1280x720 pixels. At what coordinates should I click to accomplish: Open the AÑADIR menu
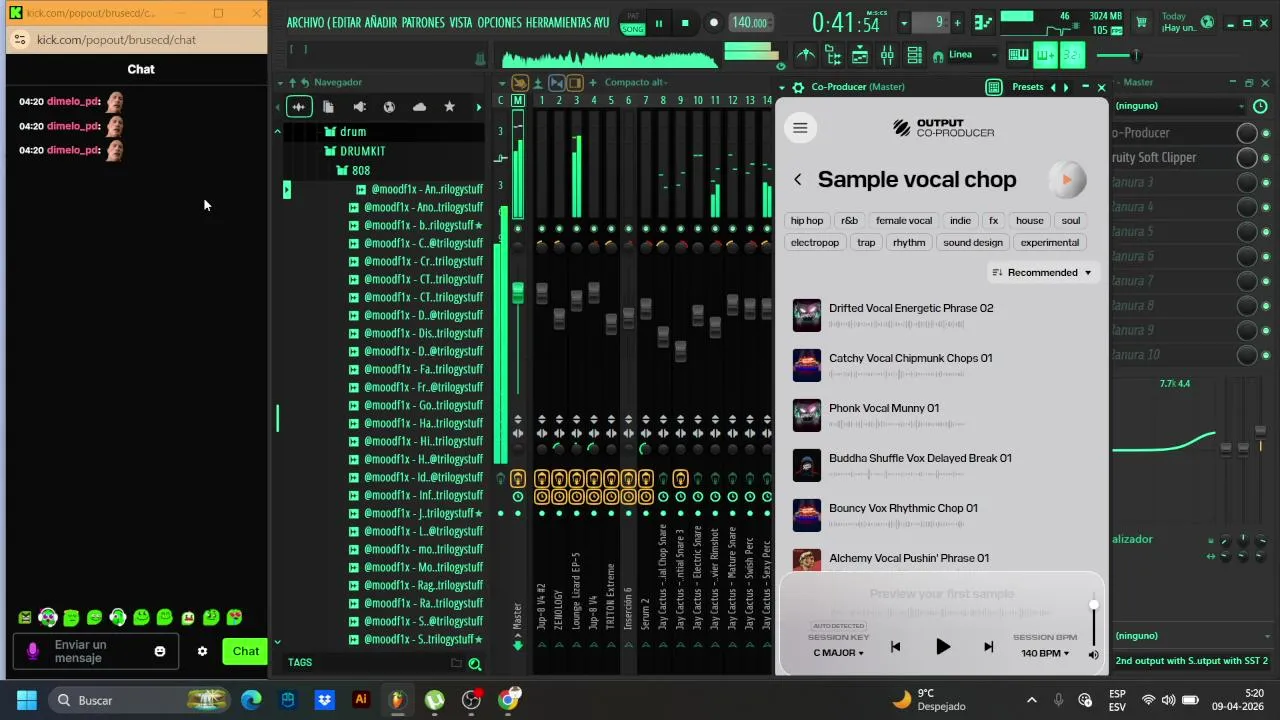pos(381,22)
